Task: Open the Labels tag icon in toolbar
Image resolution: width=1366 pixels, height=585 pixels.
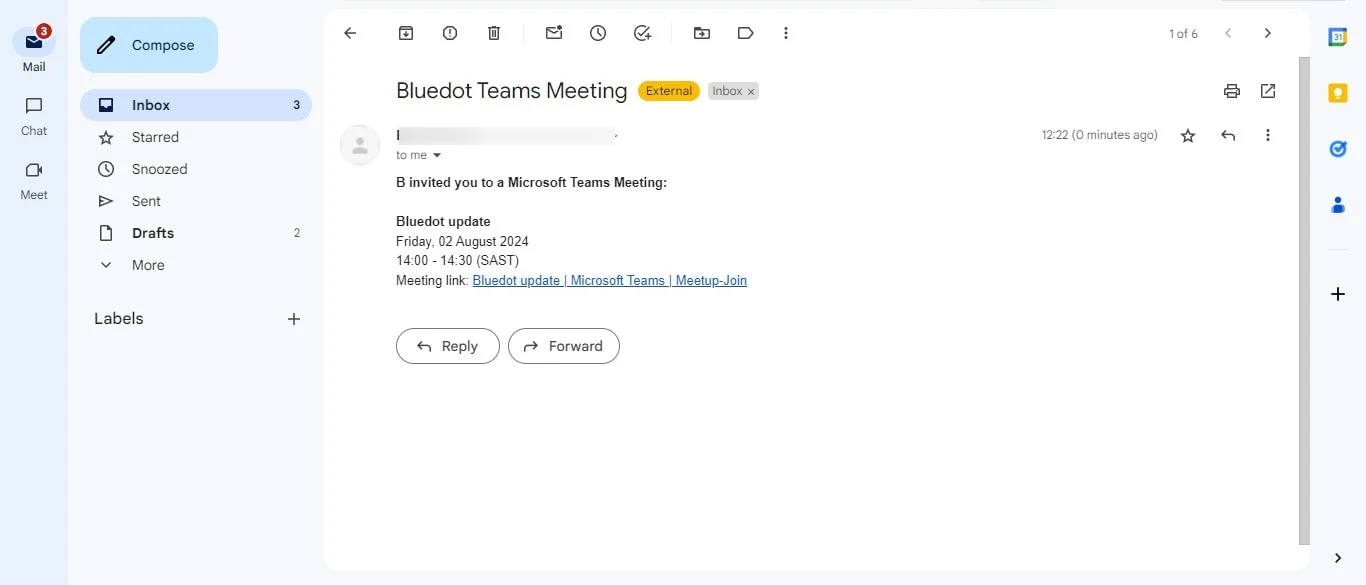Action: coord(745,33)
